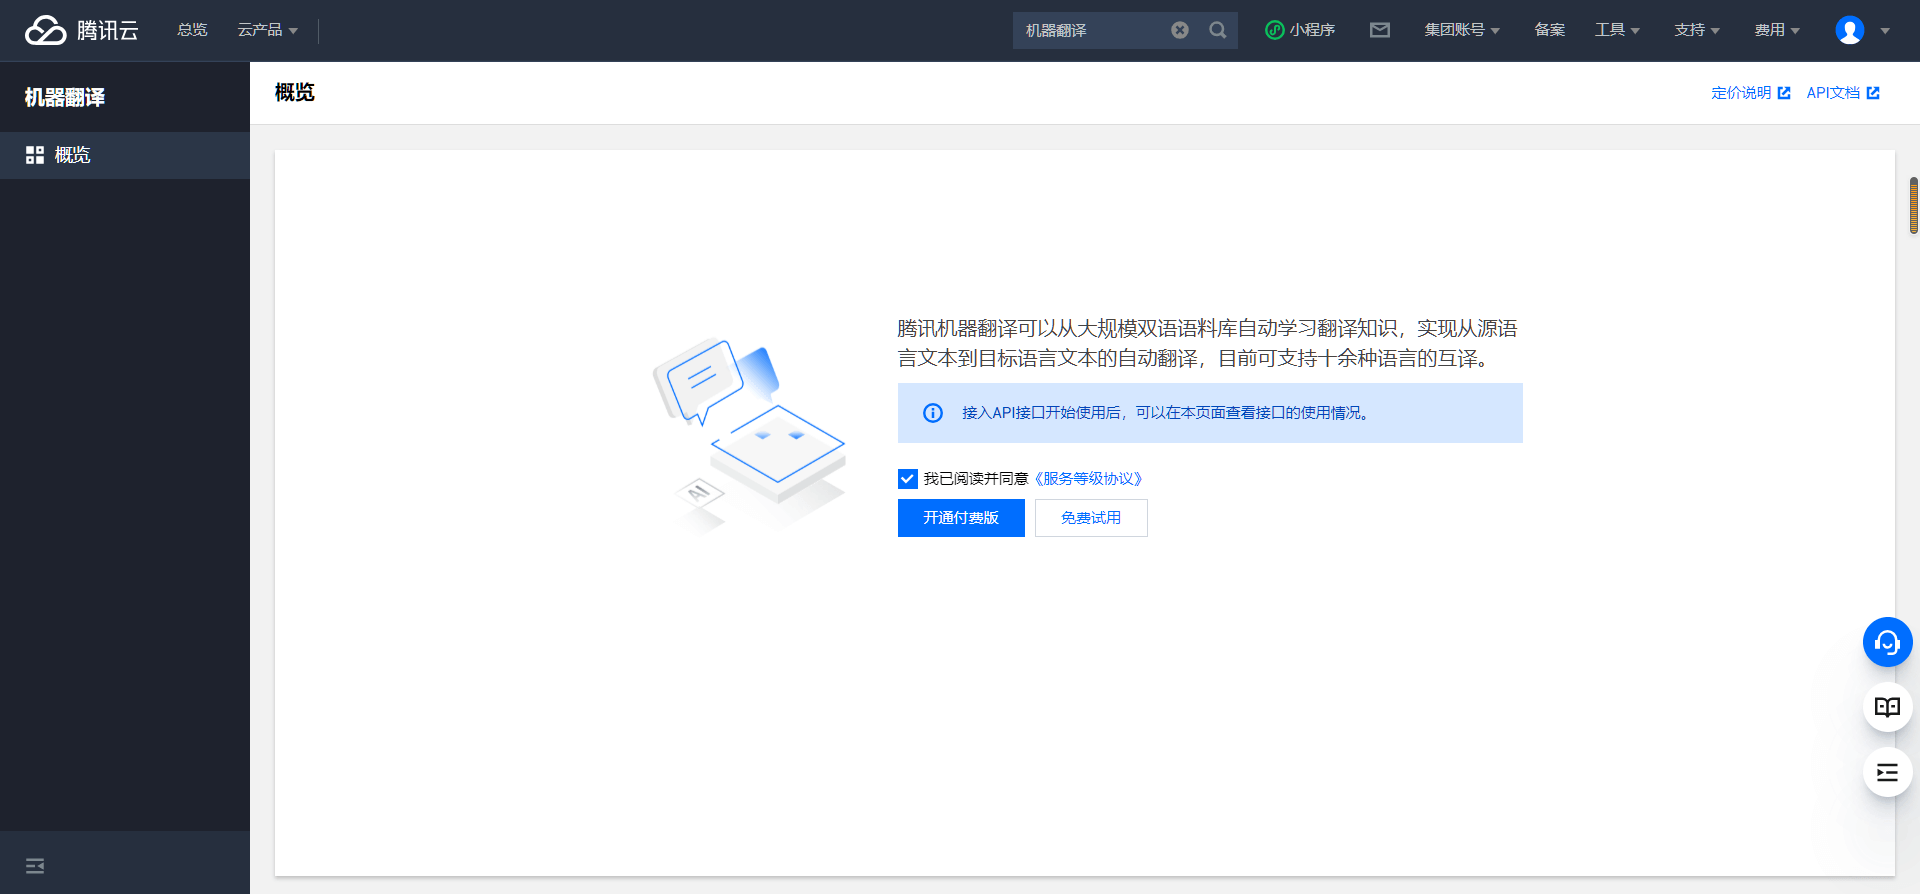1920x894 pixels.
Task: Open account dropdown arrow beside avatar
Action: point(1885,31)
